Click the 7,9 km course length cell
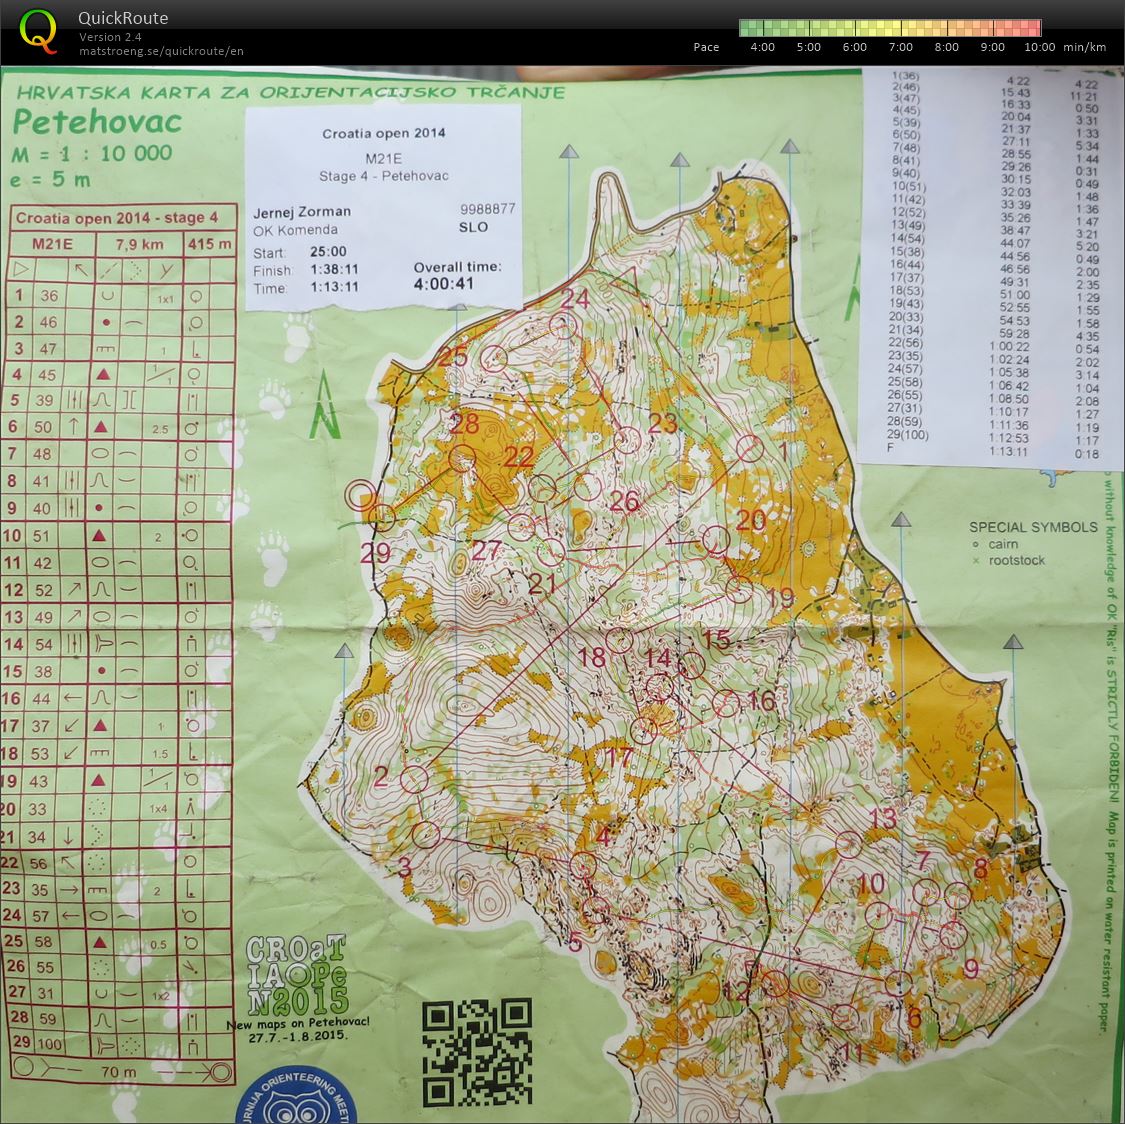Screen dimensions: 1125x1124 tap(139, 245)
